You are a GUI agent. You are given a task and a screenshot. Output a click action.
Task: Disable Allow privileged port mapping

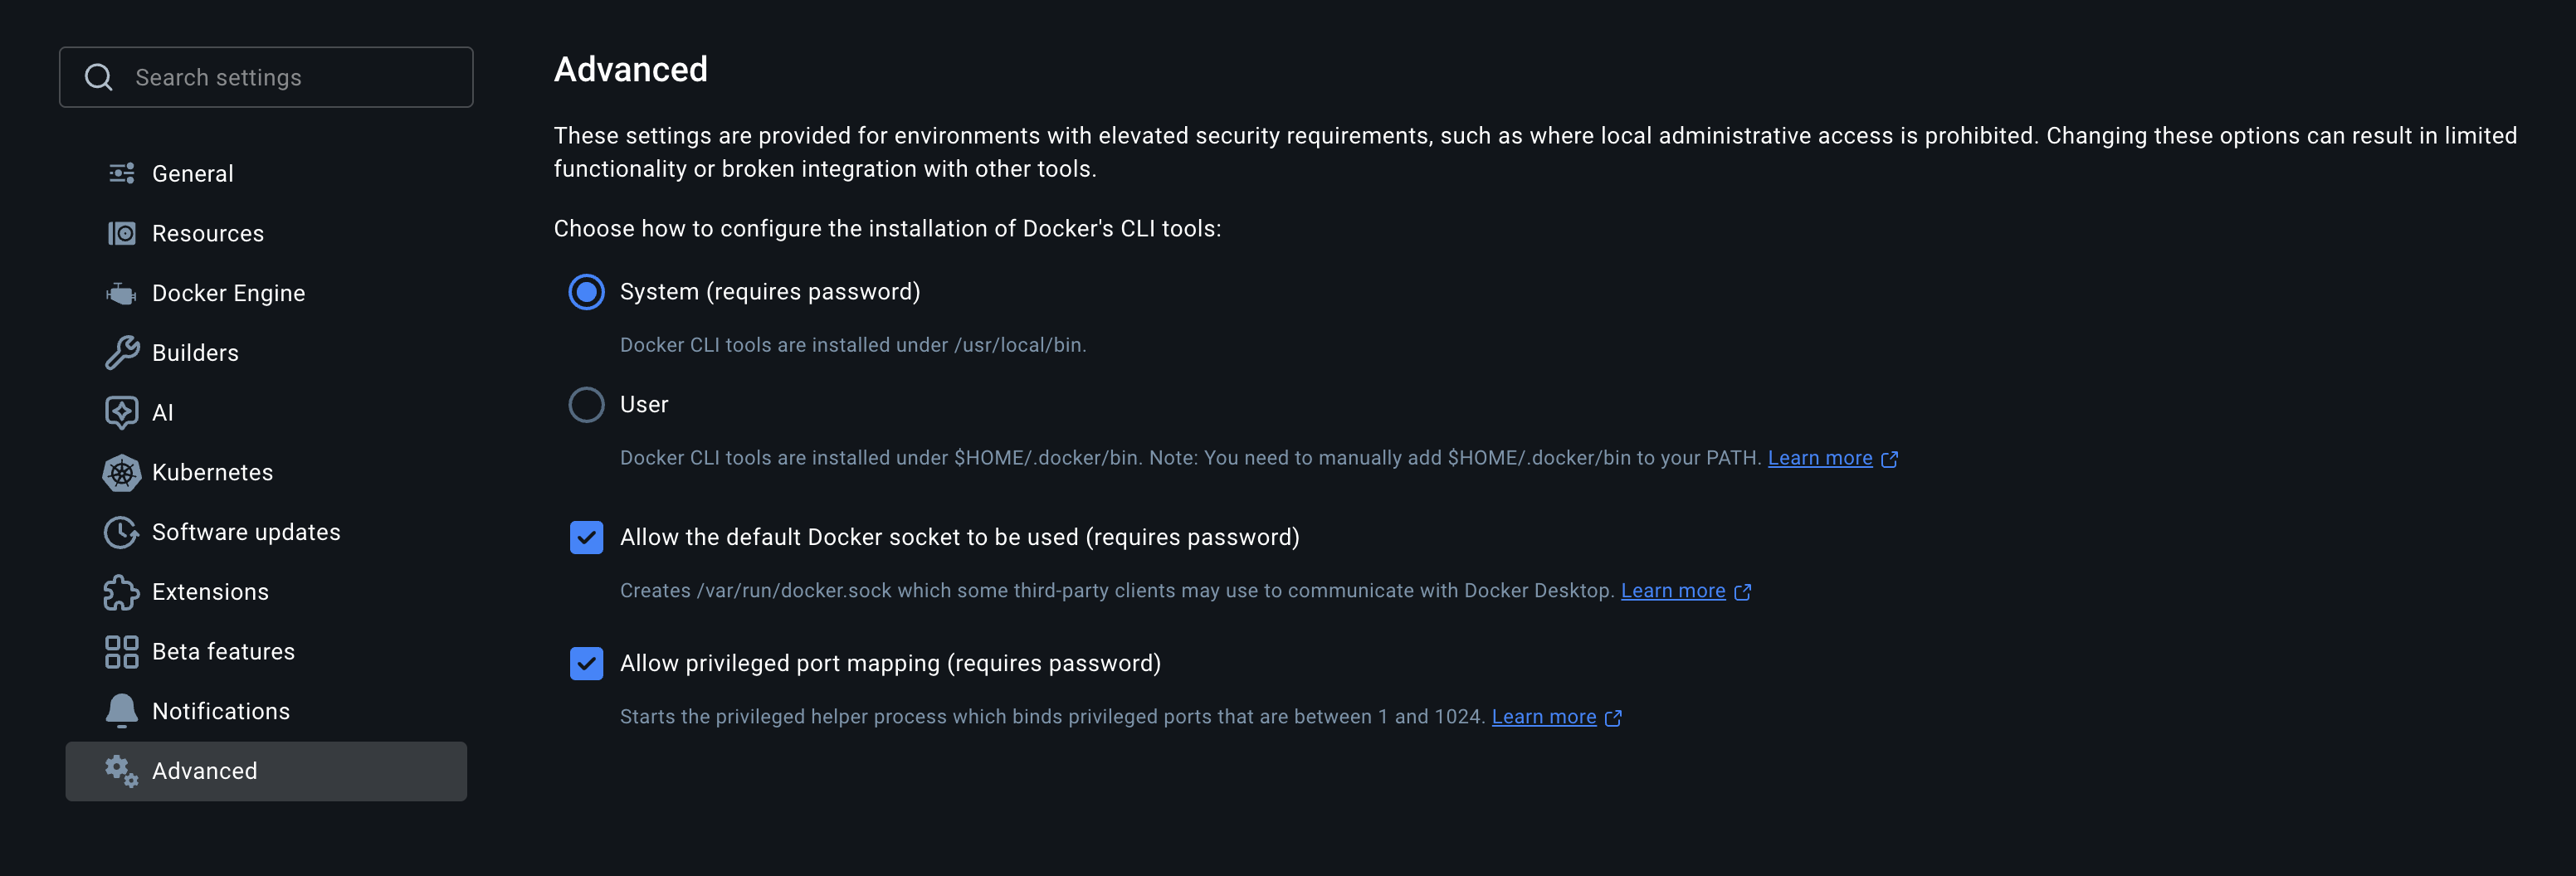(587, 663)
